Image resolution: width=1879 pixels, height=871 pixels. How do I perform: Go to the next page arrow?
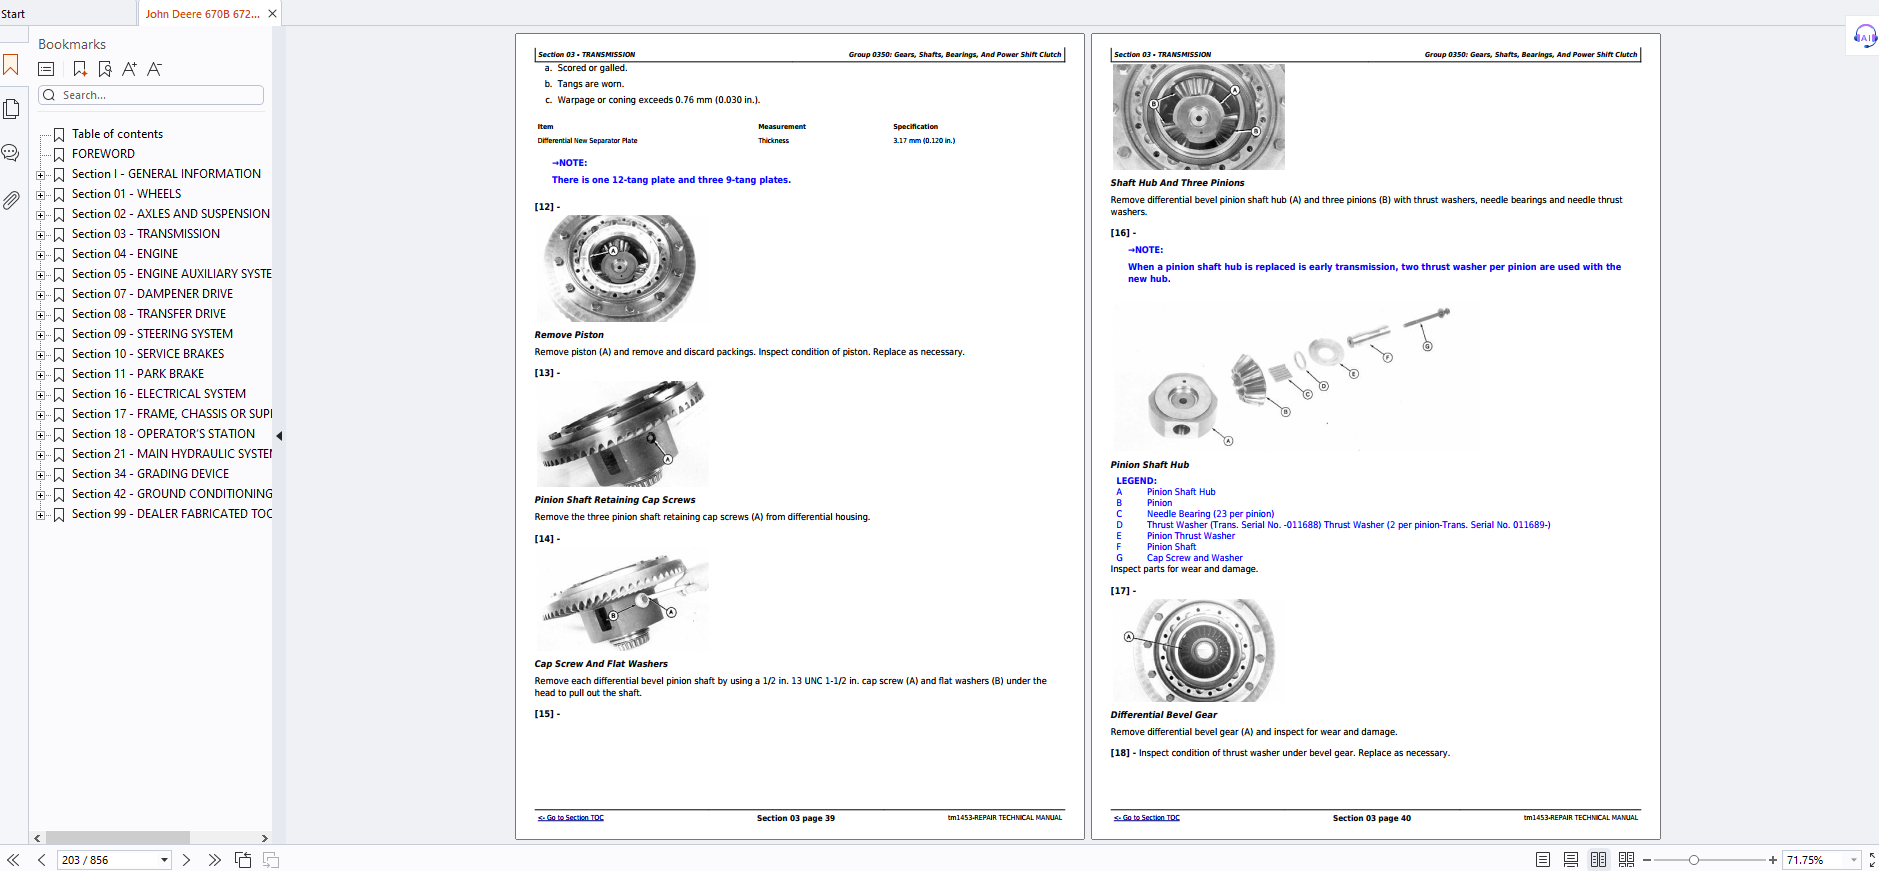[186, 860]
